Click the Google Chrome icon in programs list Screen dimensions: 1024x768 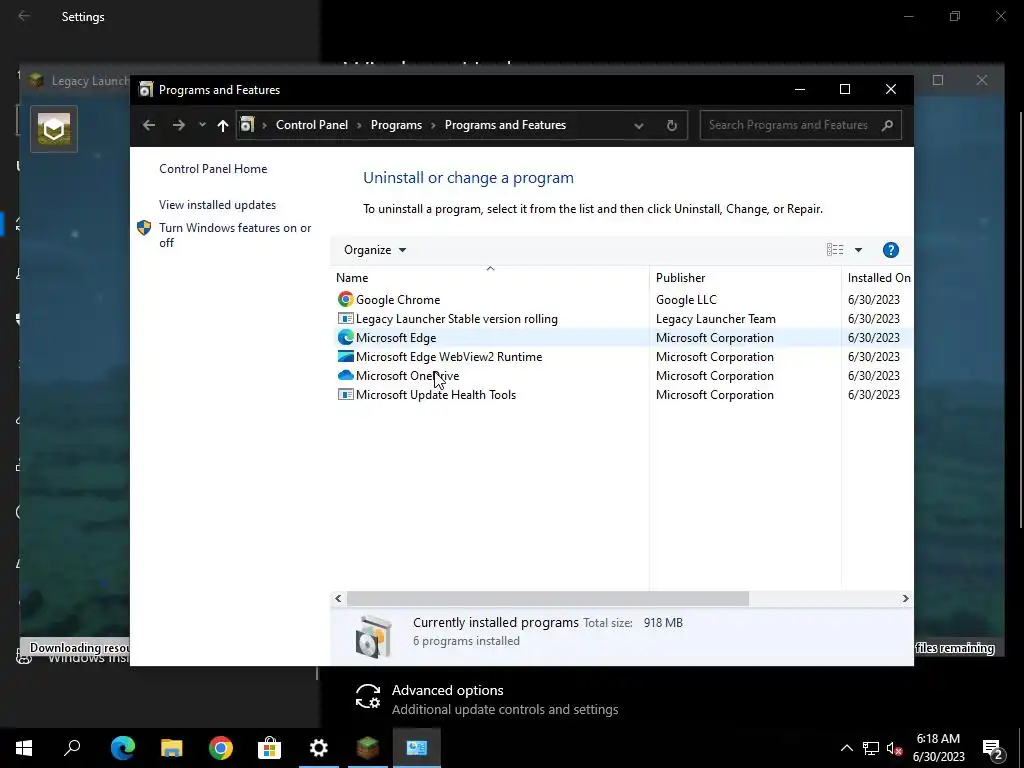(x=345, y=300)
